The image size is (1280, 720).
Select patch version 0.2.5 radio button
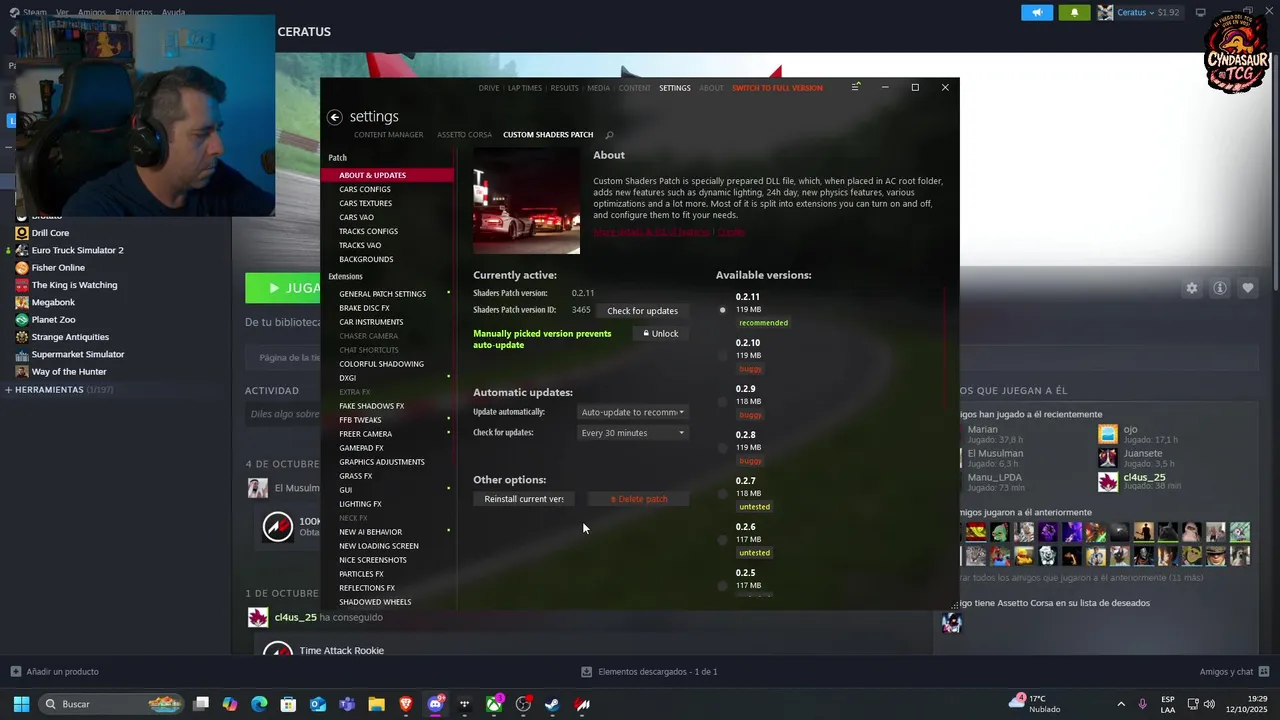[723, 586]
